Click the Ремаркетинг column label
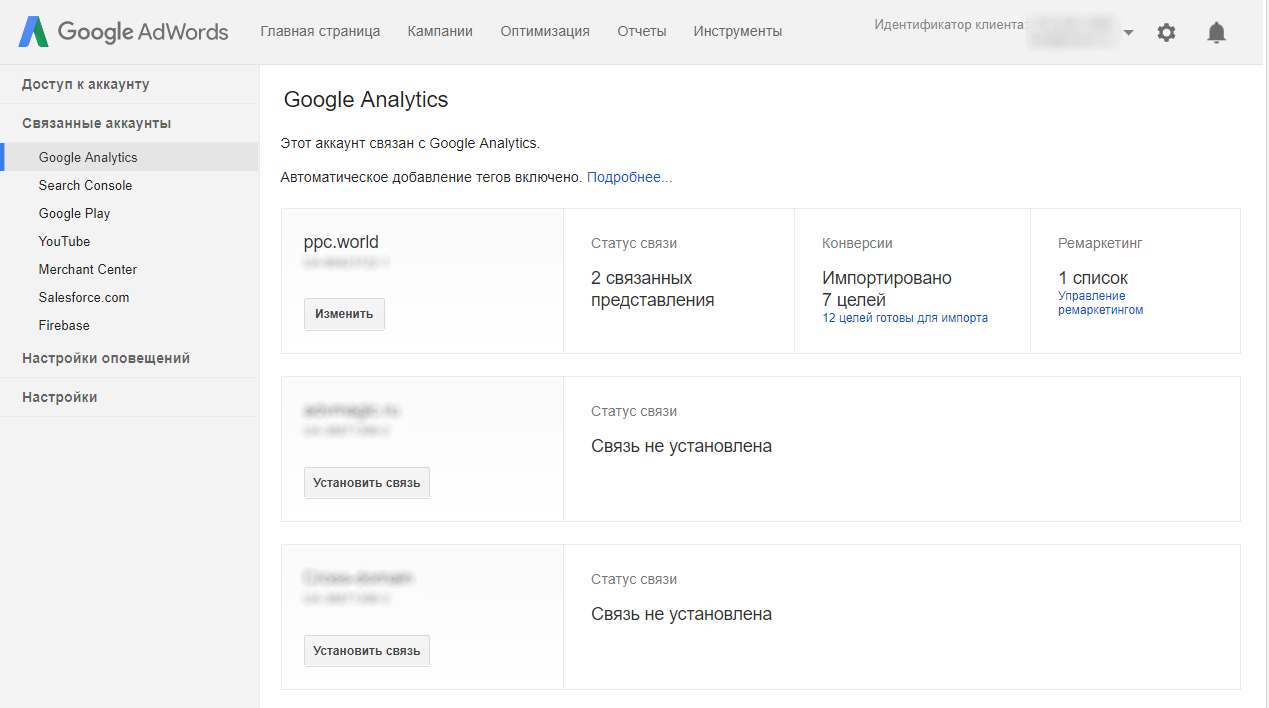 tap(1100, 243)
